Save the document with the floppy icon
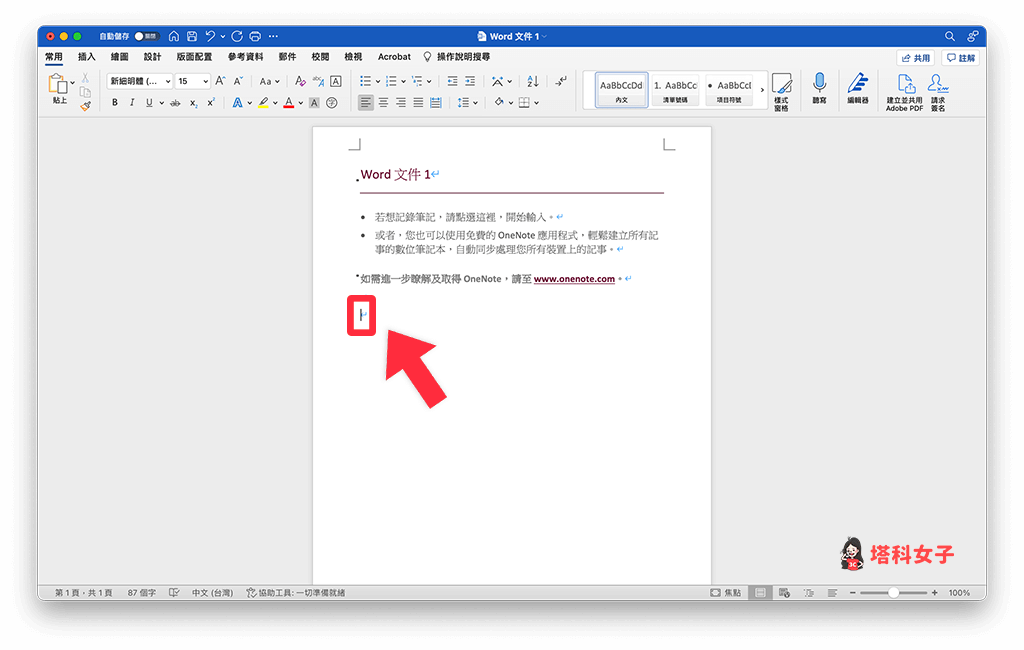This screenshot has width=1024, height=650. pyautogui.click(x=192, y=37)
